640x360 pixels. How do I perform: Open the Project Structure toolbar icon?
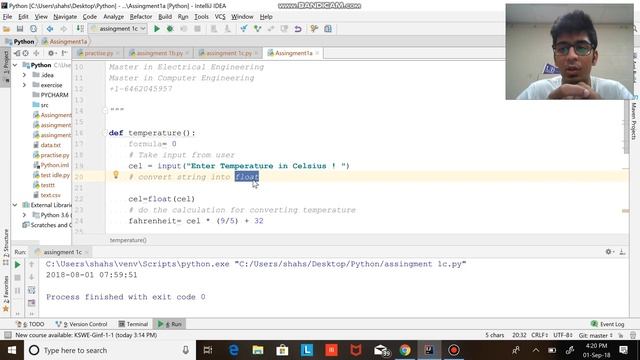pyautogui.click(x=328, y=29)
